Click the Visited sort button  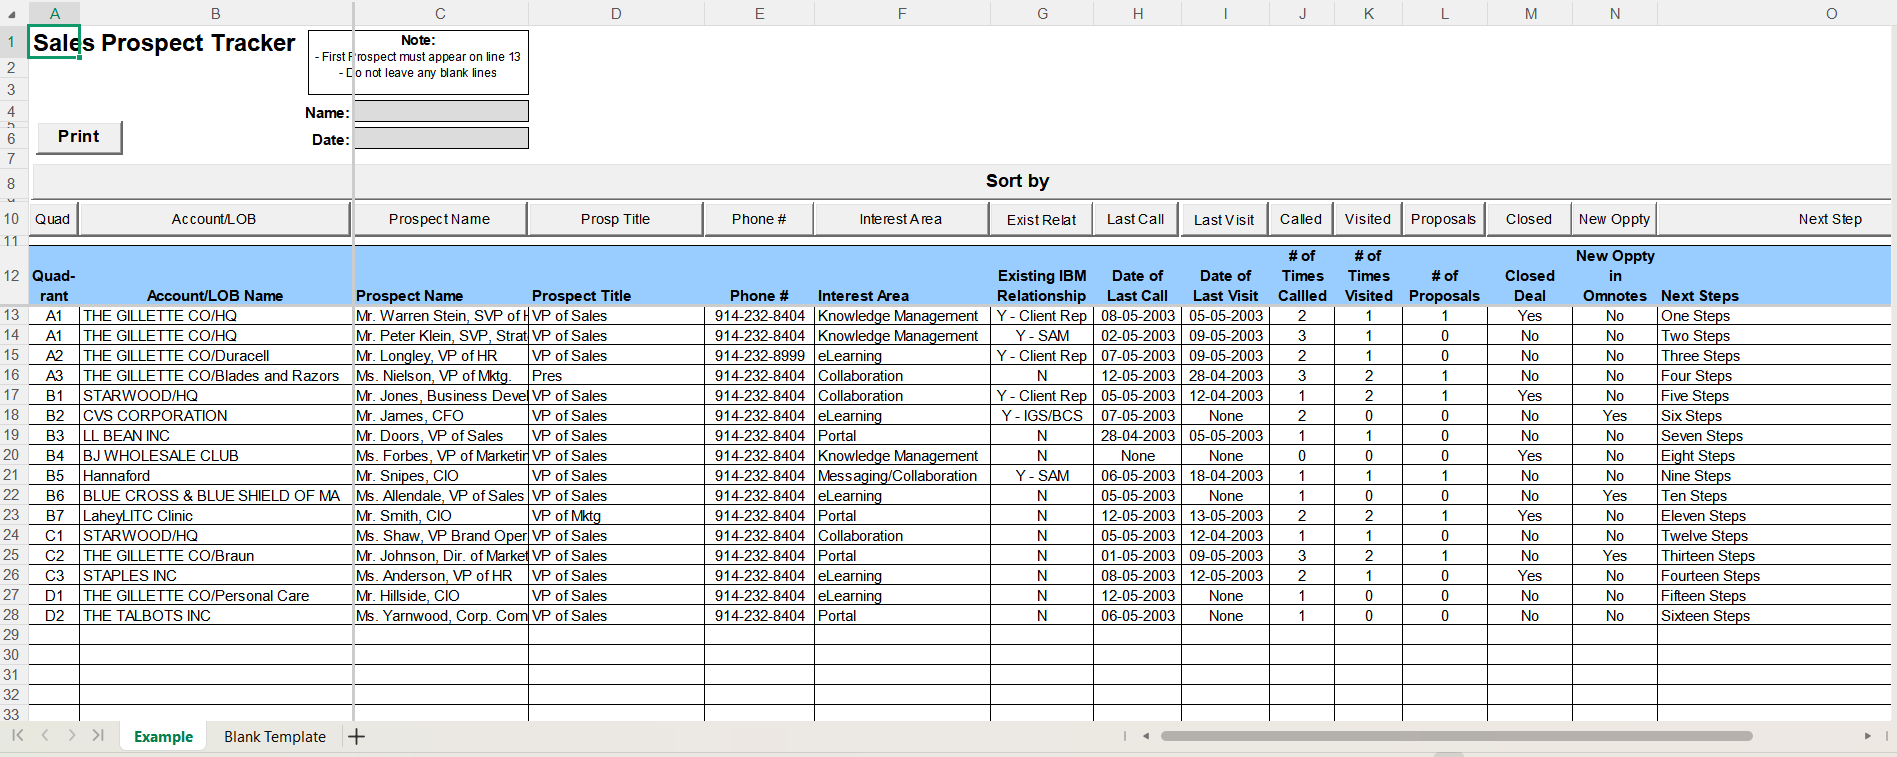[x=1368, y=219]
